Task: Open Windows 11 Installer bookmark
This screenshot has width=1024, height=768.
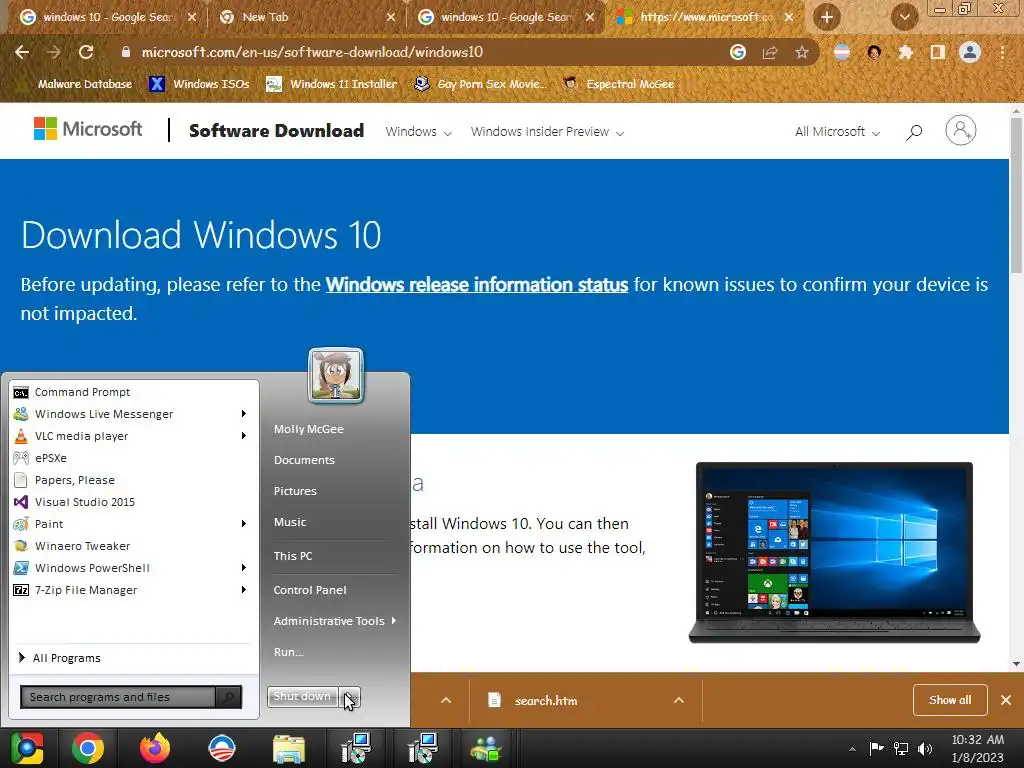Action: (x=331, y=84)
